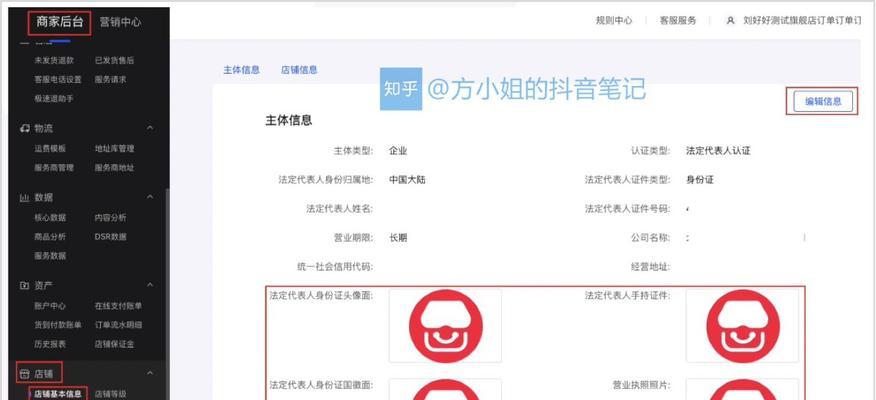This screenshot has height=400, width=876.
Task: Open 服务商地址 under 物流
Action: (114, 168)
